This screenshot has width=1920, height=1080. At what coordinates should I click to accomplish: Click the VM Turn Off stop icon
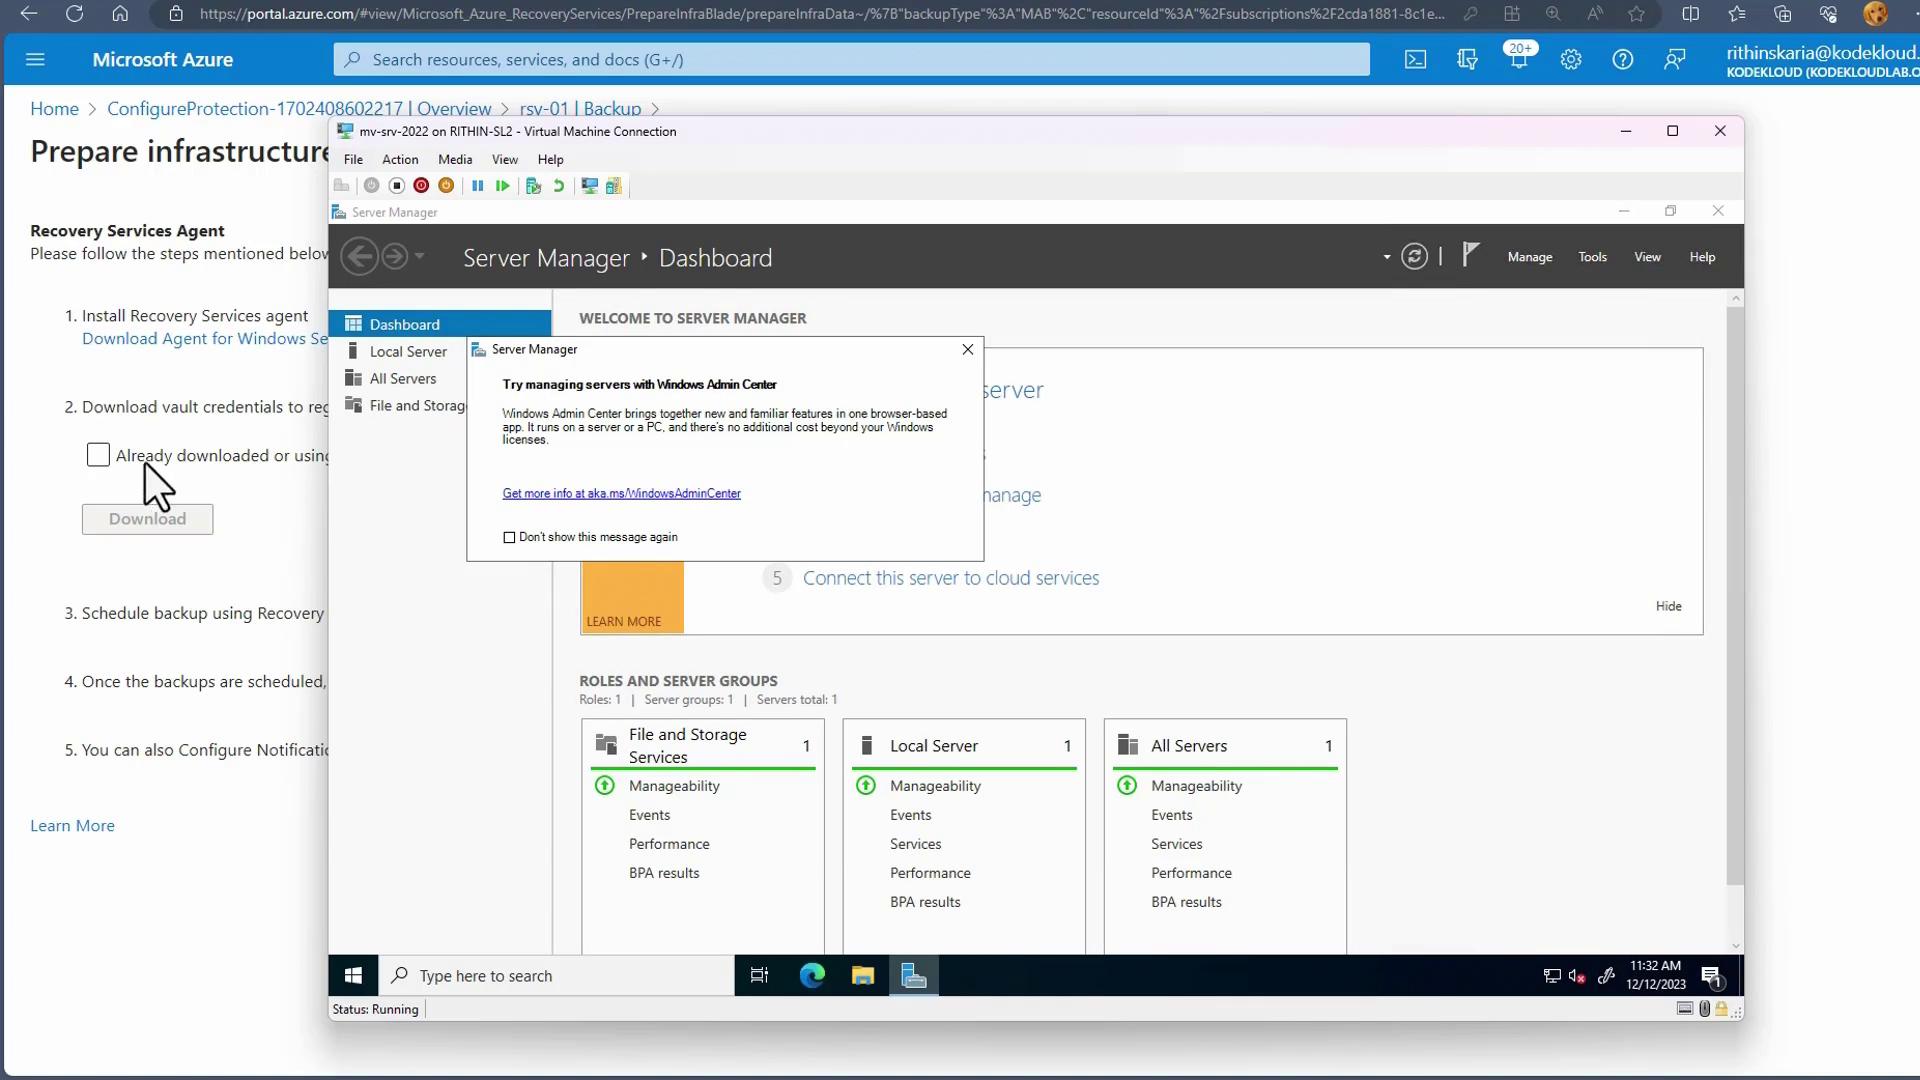397,186
